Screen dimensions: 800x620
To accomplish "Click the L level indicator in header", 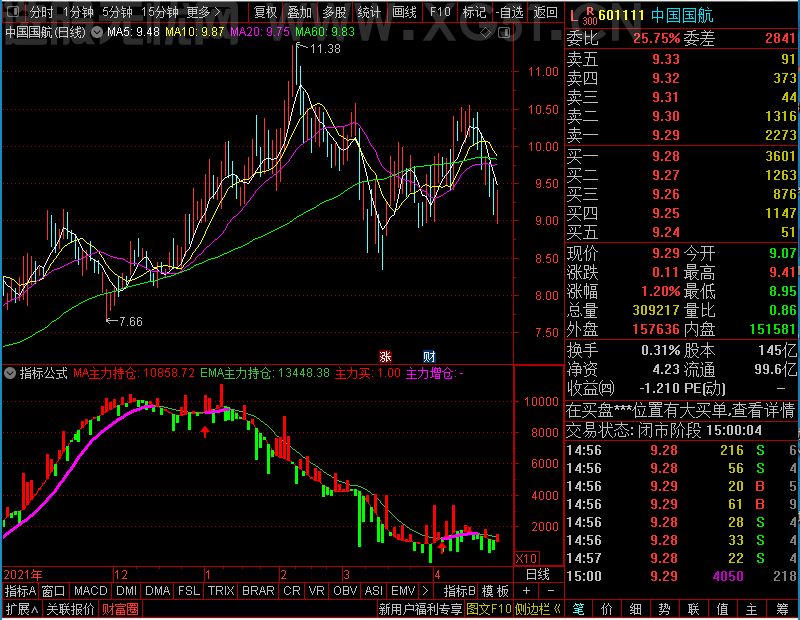I will click(x=574, y=17).
